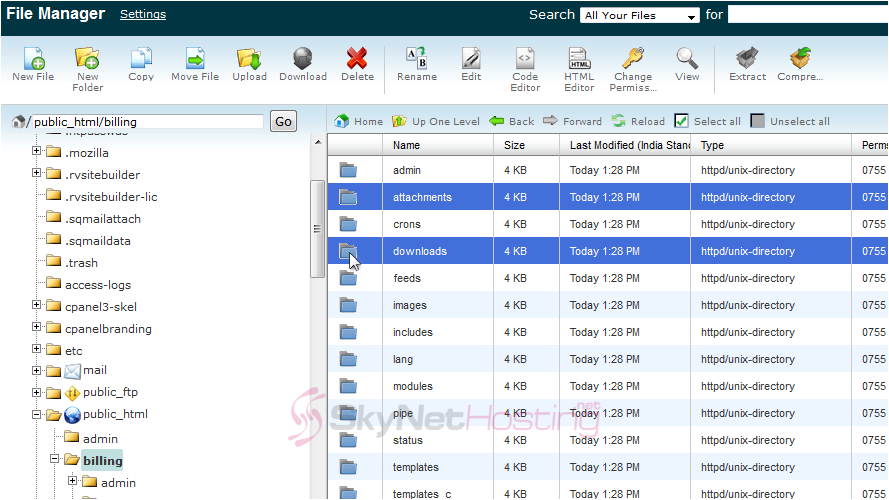Expand the admin node under billing
Screen dimensions: 889x500
(x=73, y=481)
